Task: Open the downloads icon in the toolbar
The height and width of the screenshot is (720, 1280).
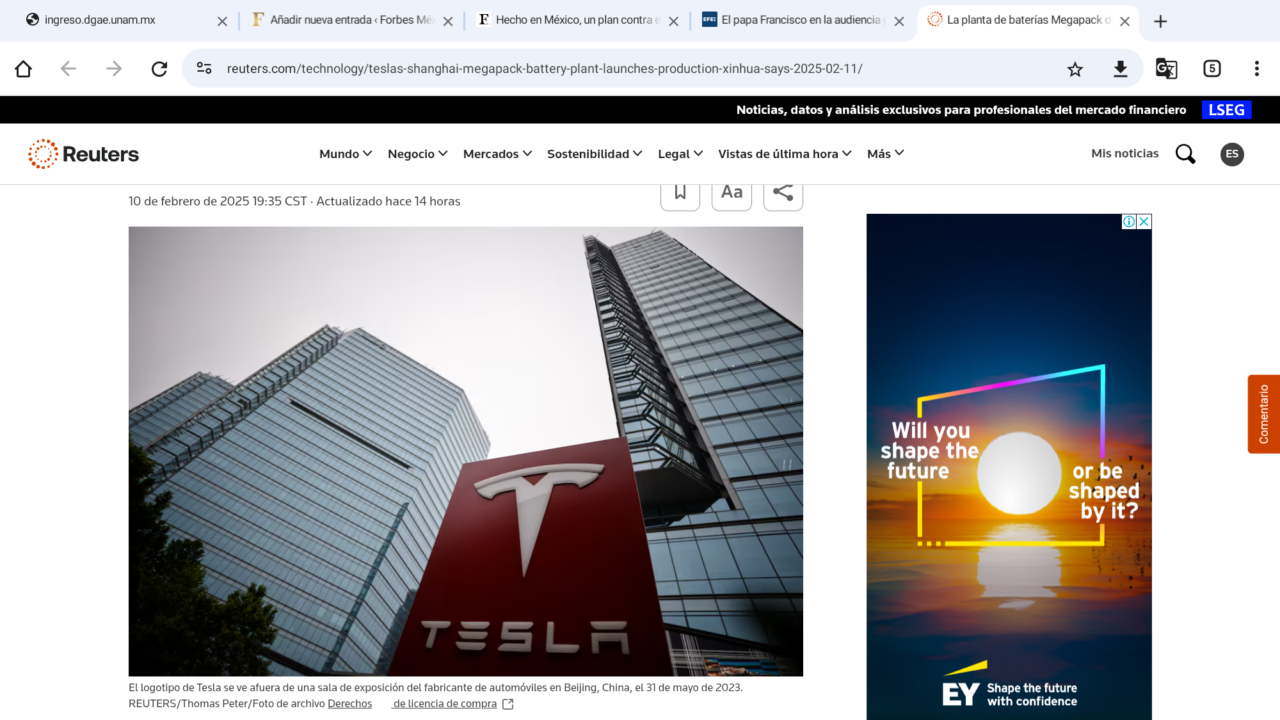Action: point(1120,69)
